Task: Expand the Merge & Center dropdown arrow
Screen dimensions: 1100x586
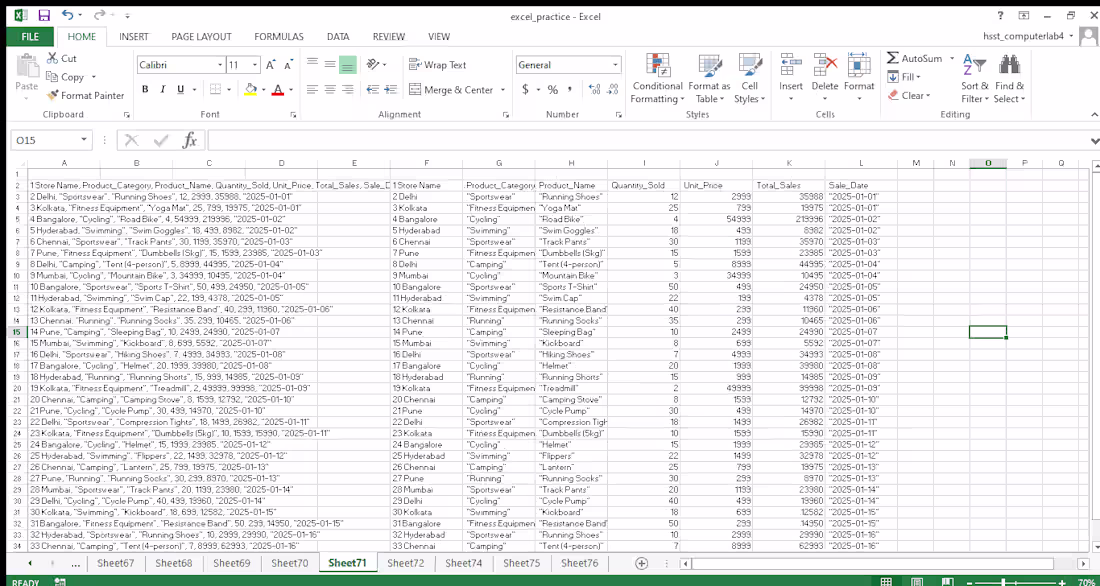Action: (502, 90)
